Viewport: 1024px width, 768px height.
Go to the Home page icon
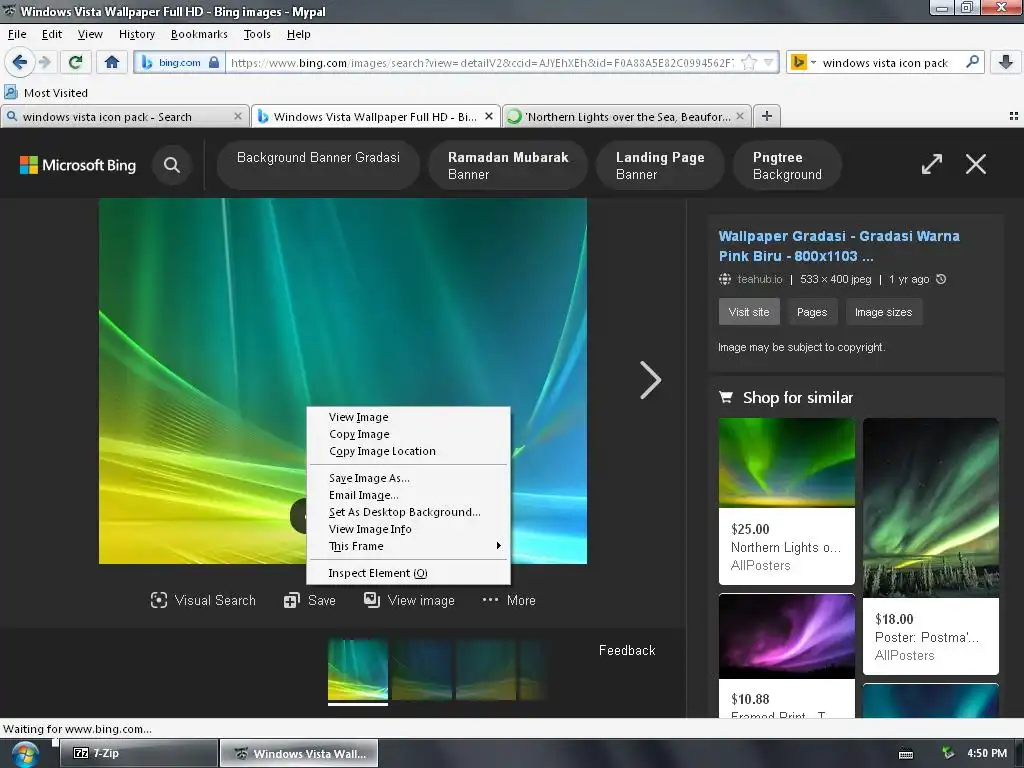click(x=112, y=63)
